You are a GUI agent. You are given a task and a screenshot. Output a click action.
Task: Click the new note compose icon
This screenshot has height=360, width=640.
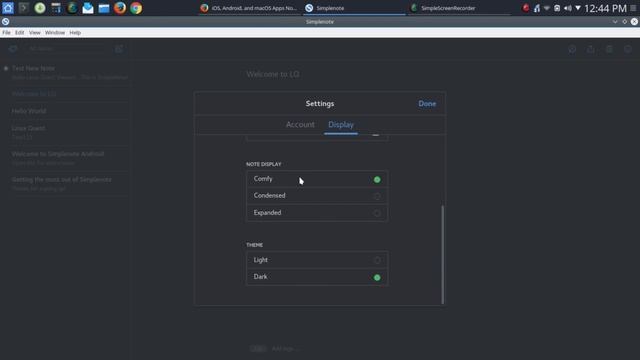coord(119,49)
